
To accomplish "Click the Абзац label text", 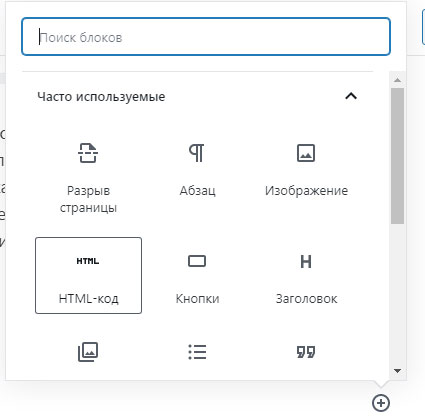I will click(197, 191).
